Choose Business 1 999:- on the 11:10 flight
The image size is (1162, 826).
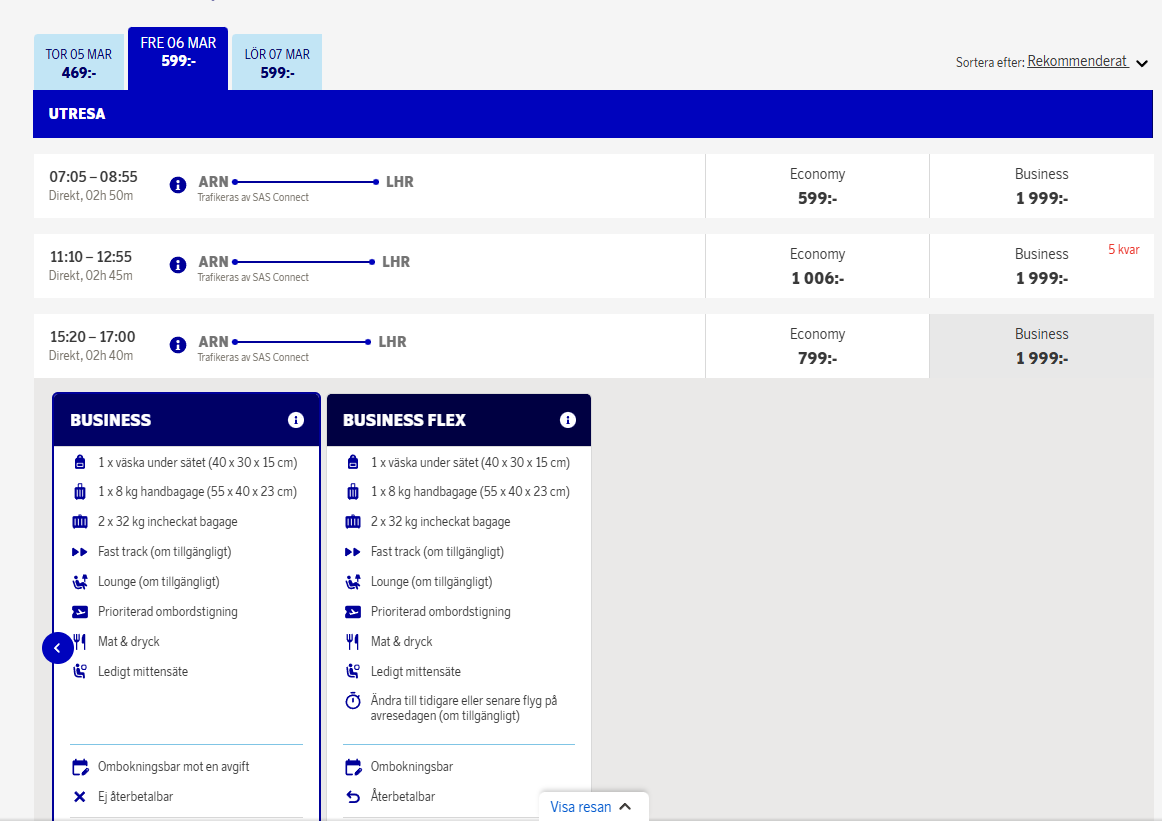pos(1041,266)
